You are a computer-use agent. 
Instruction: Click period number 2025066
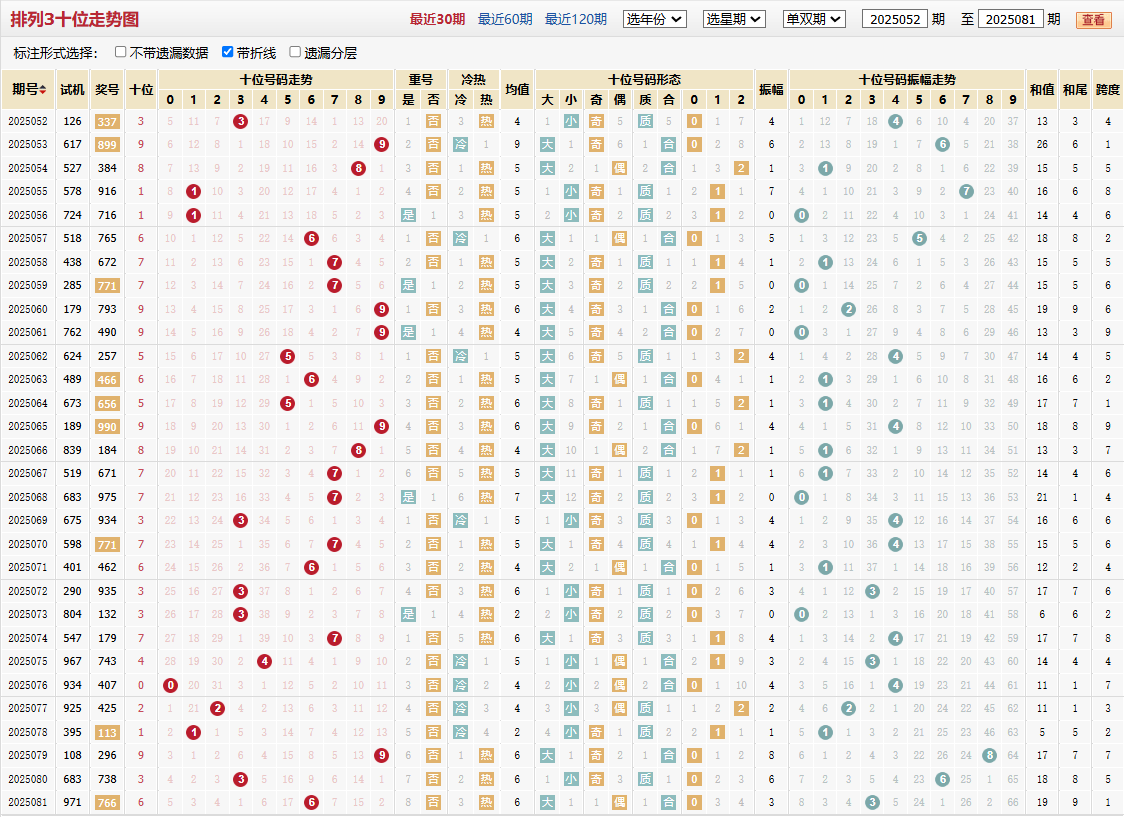pos(28,450)
